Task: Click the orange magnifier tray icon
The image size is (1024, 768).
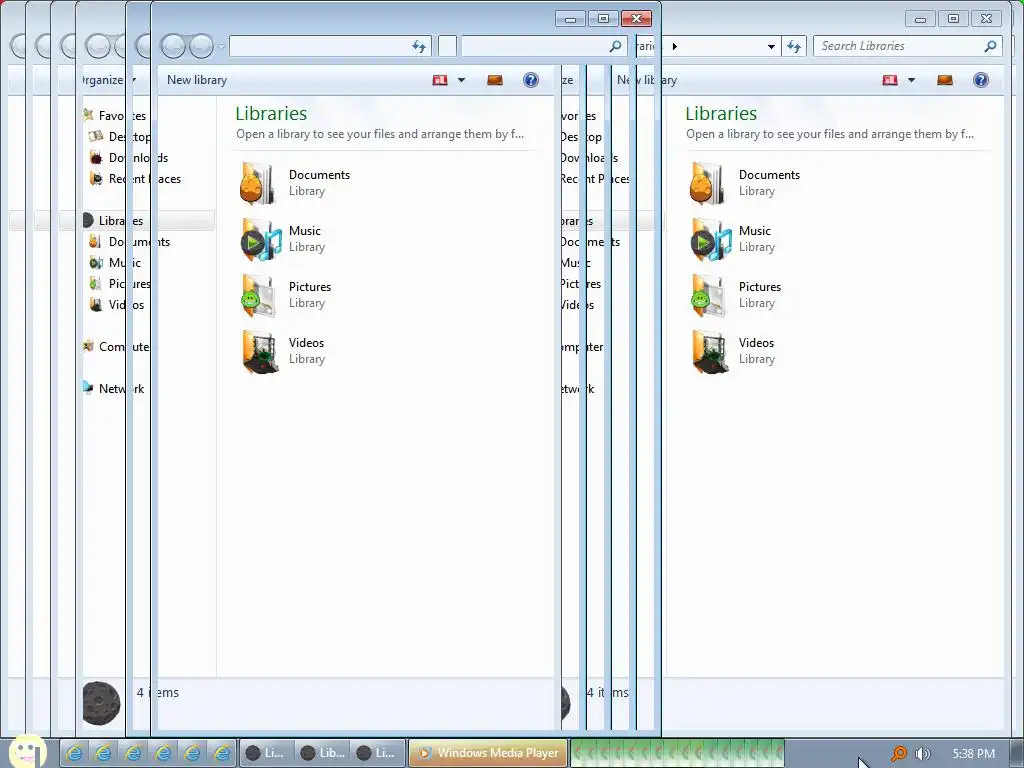Action: click(899, 754)
